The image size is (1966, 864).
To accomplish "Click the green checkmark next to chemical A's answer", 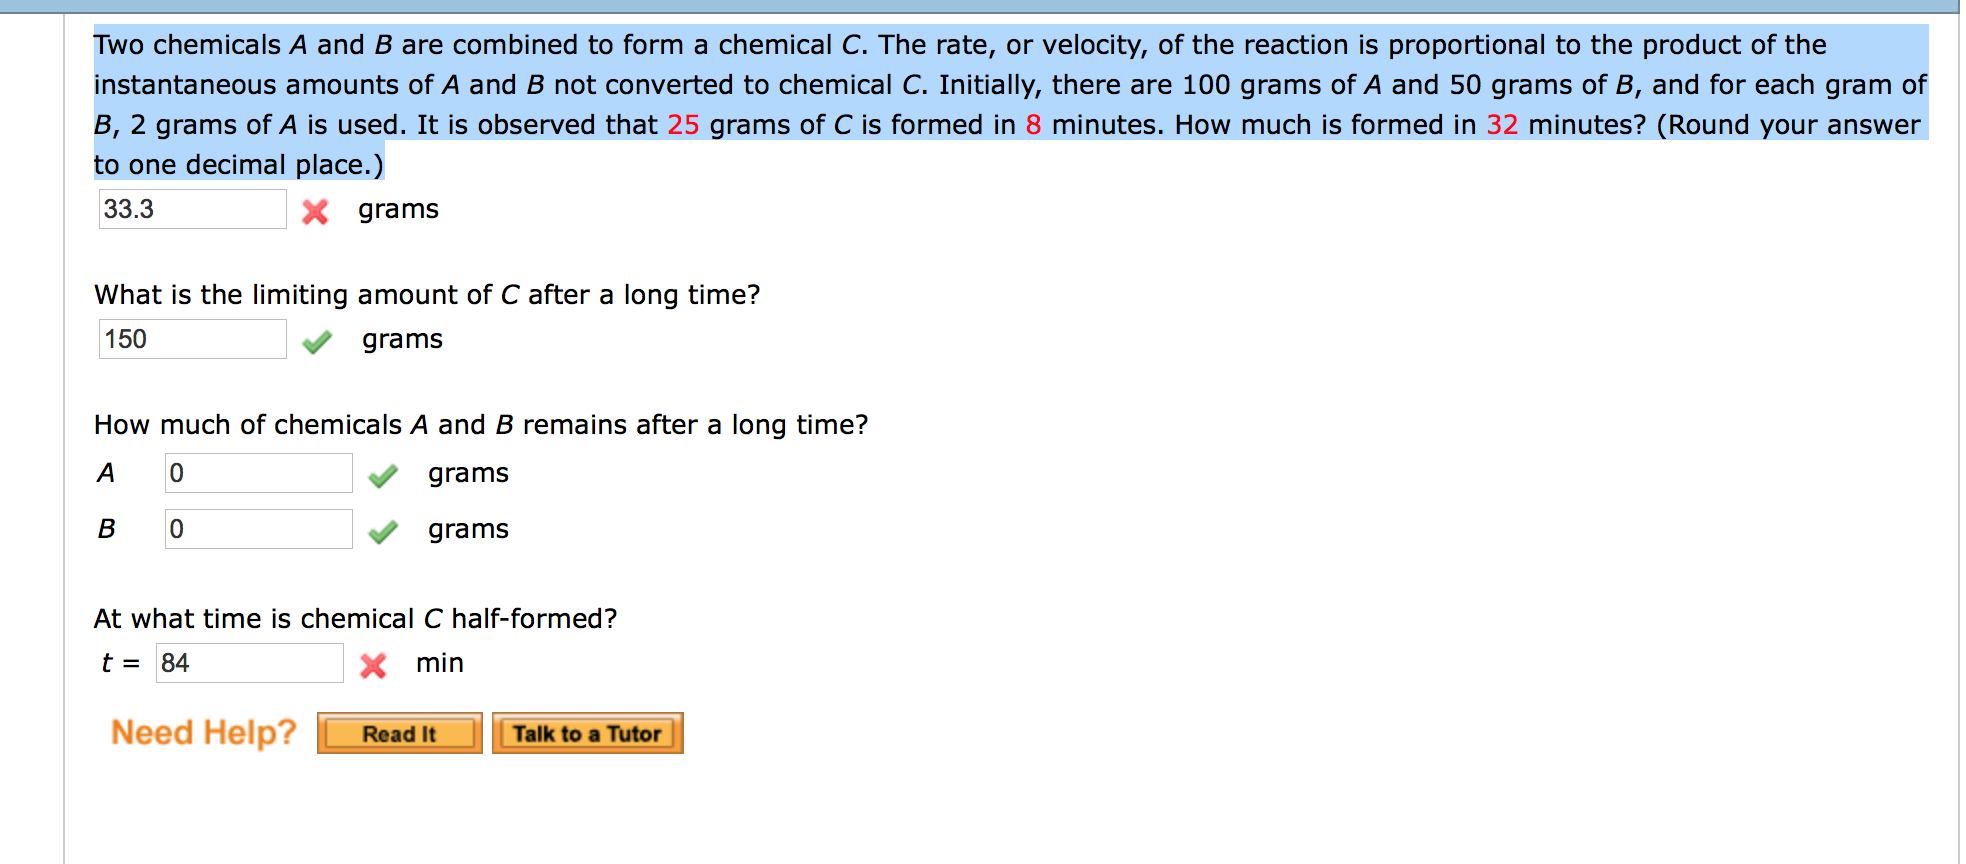I will (x=385, y=475).
